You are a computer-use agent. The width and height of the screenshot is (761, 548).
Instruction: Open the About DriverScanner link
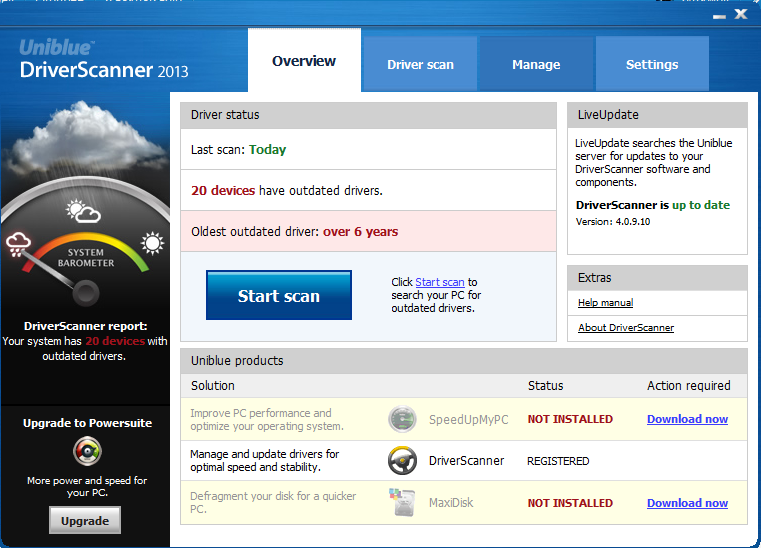click(626, 328)
